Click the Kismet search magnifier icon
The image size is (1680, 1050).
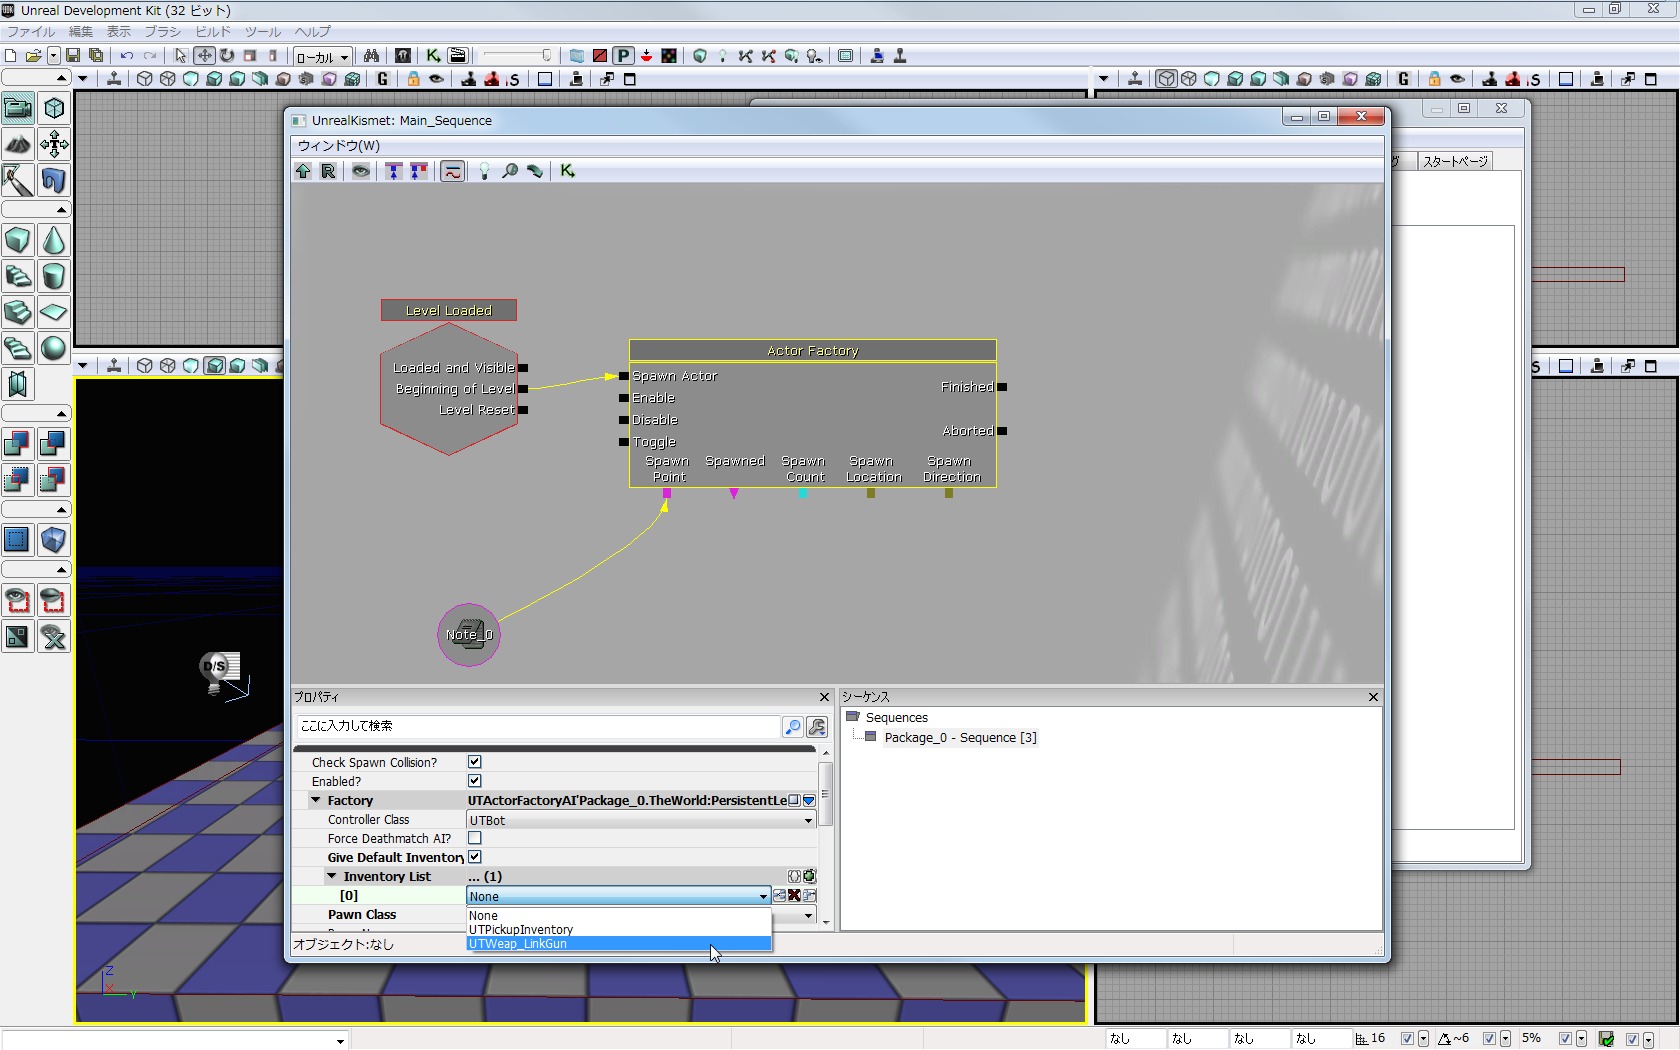(x=510, y=171)
